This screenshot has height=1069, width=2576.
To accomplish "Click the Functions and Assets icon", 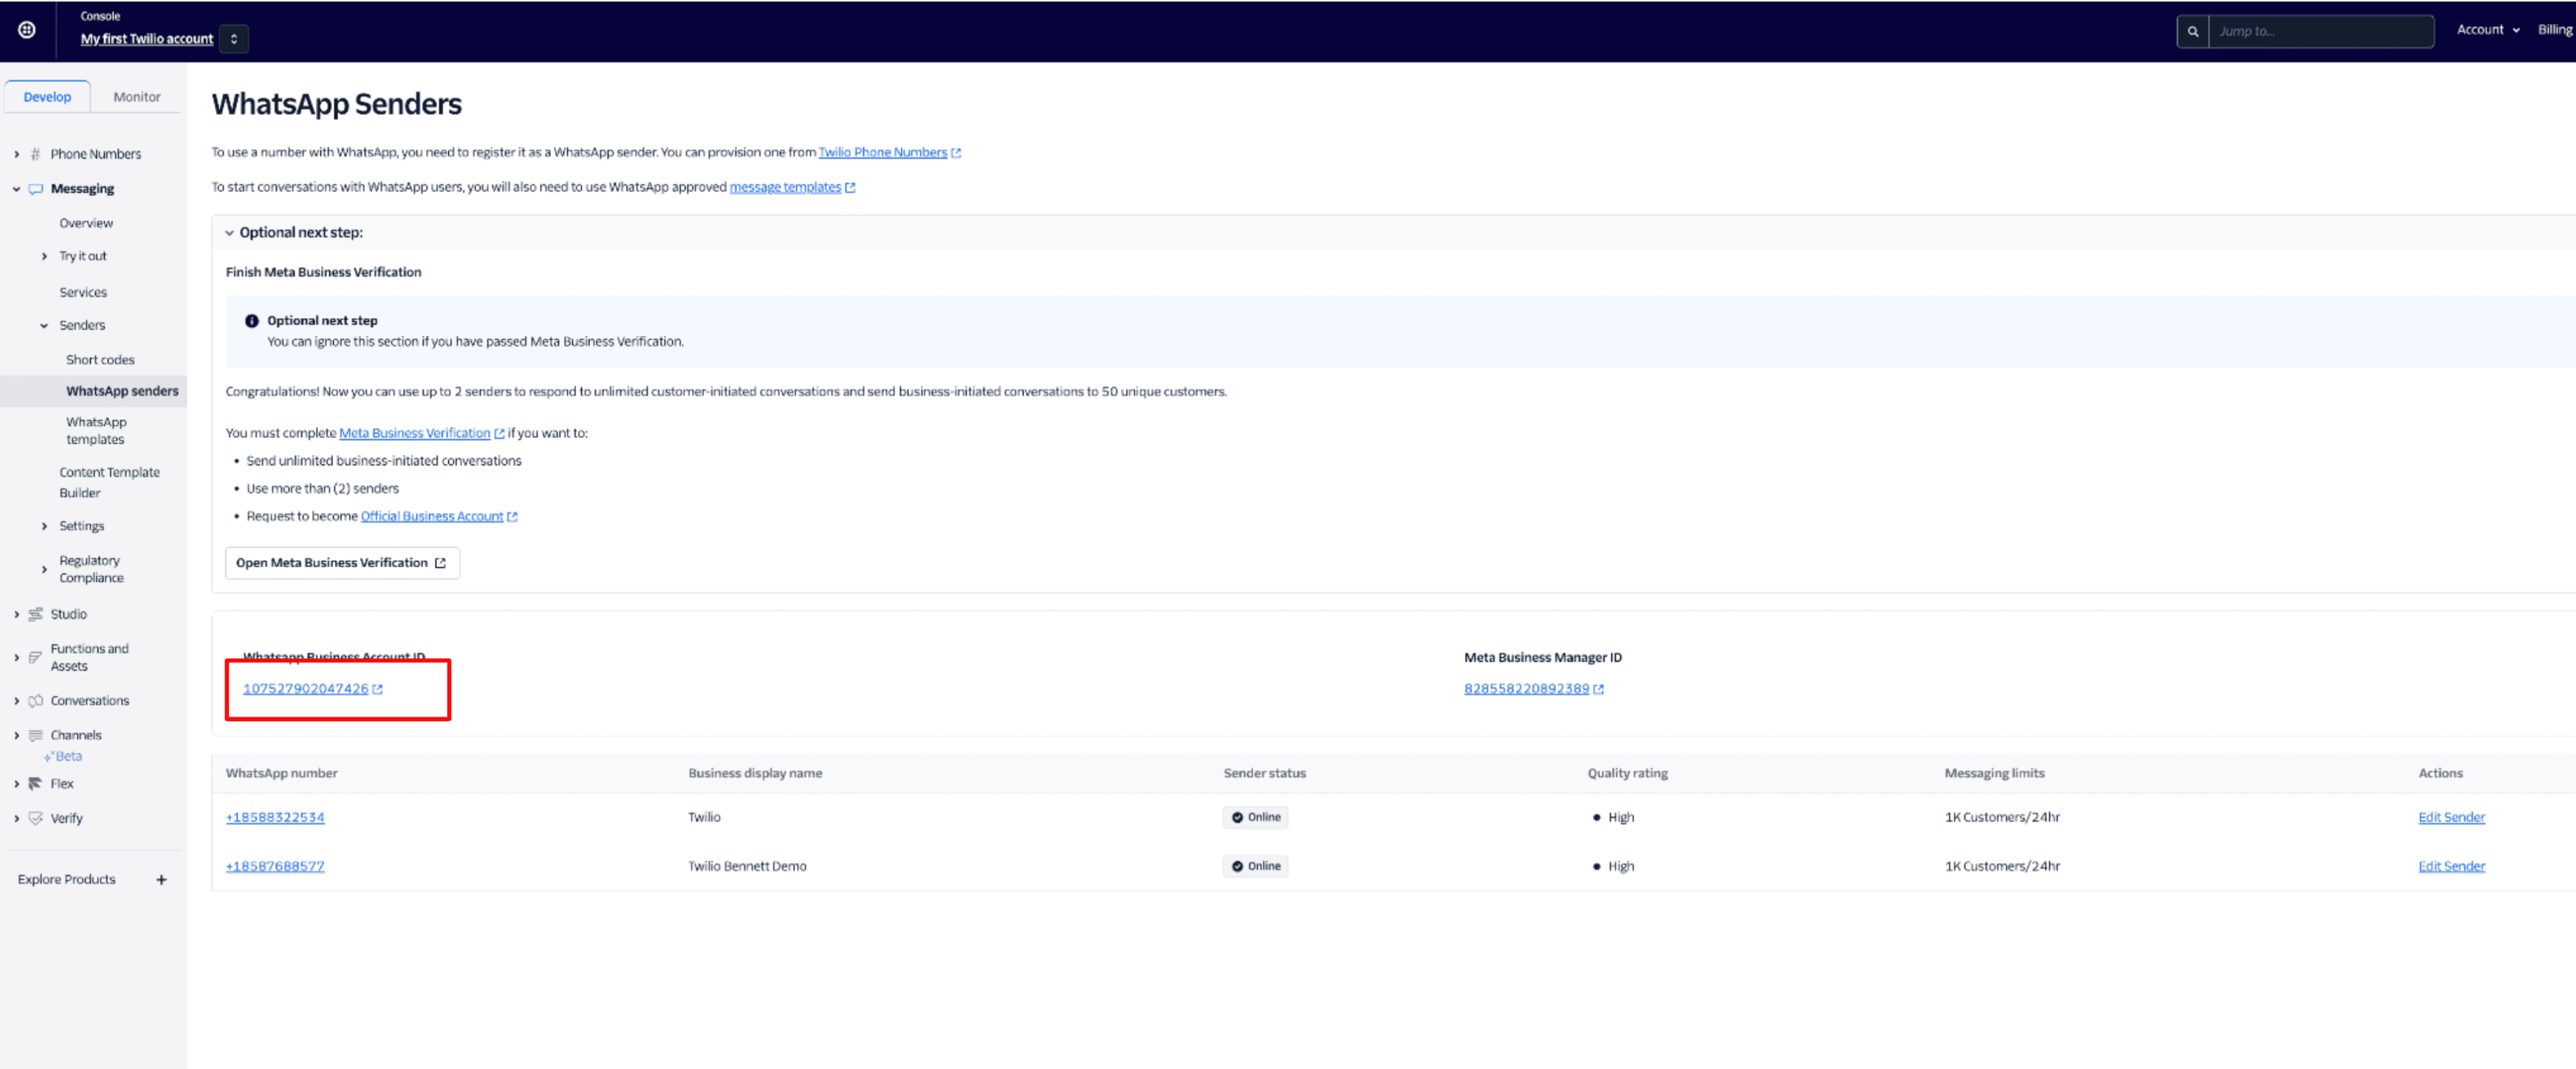I will (36, 657).
